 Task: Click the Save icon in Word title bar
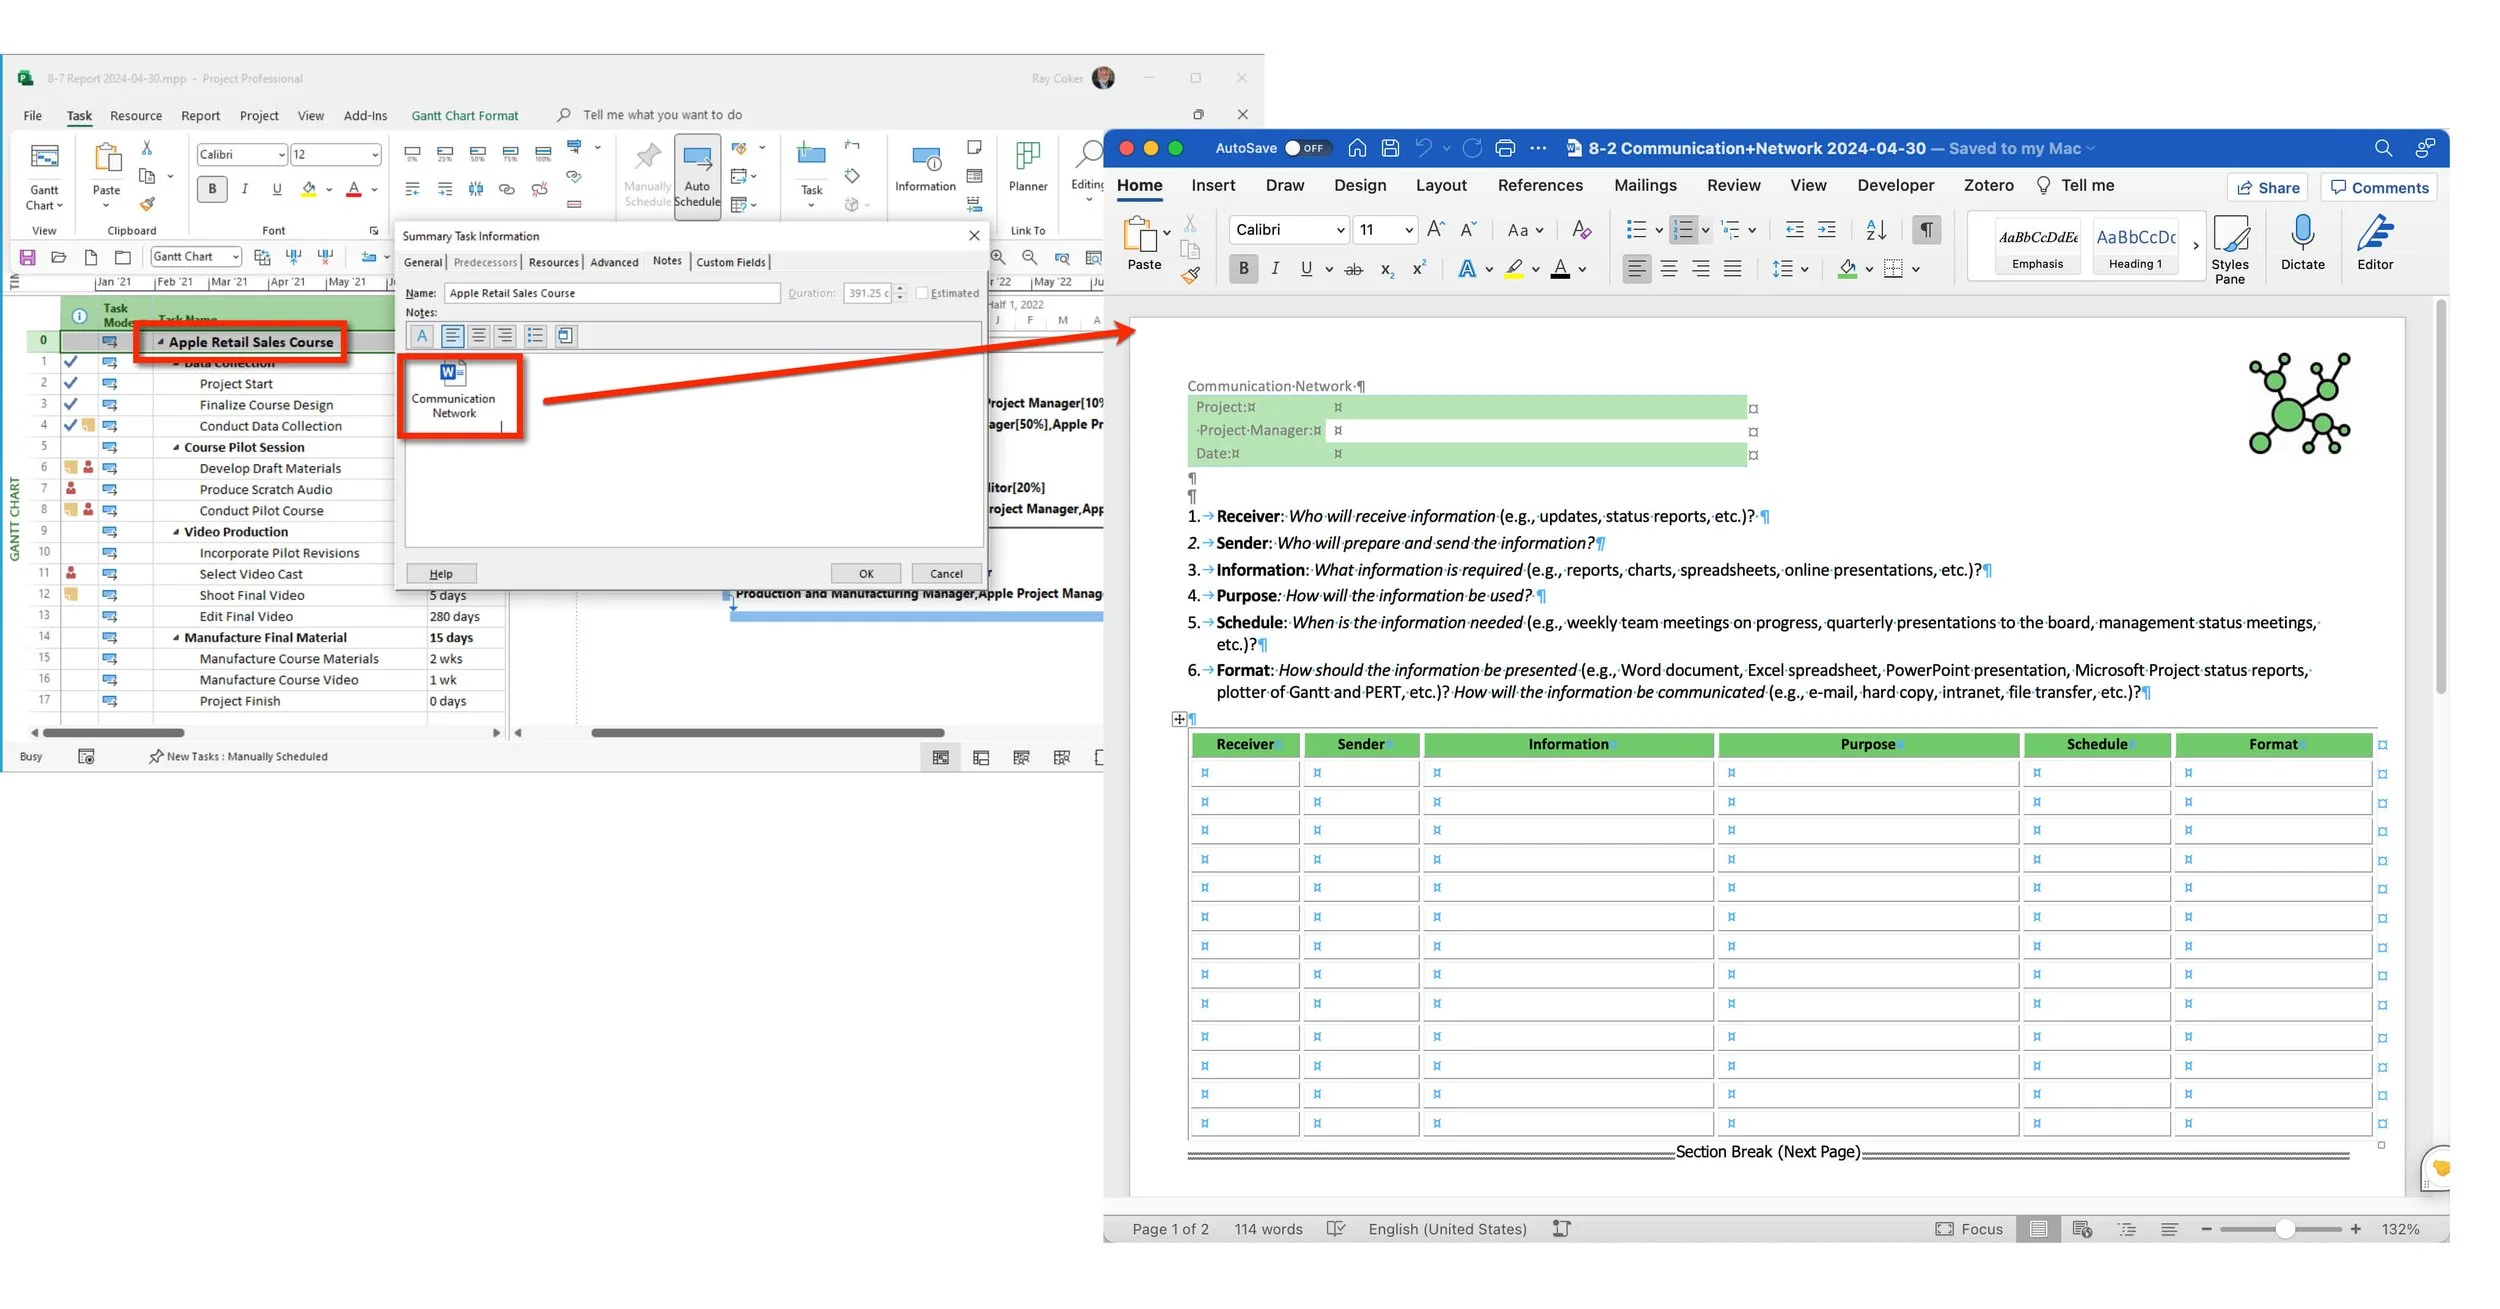[1390, 148]
